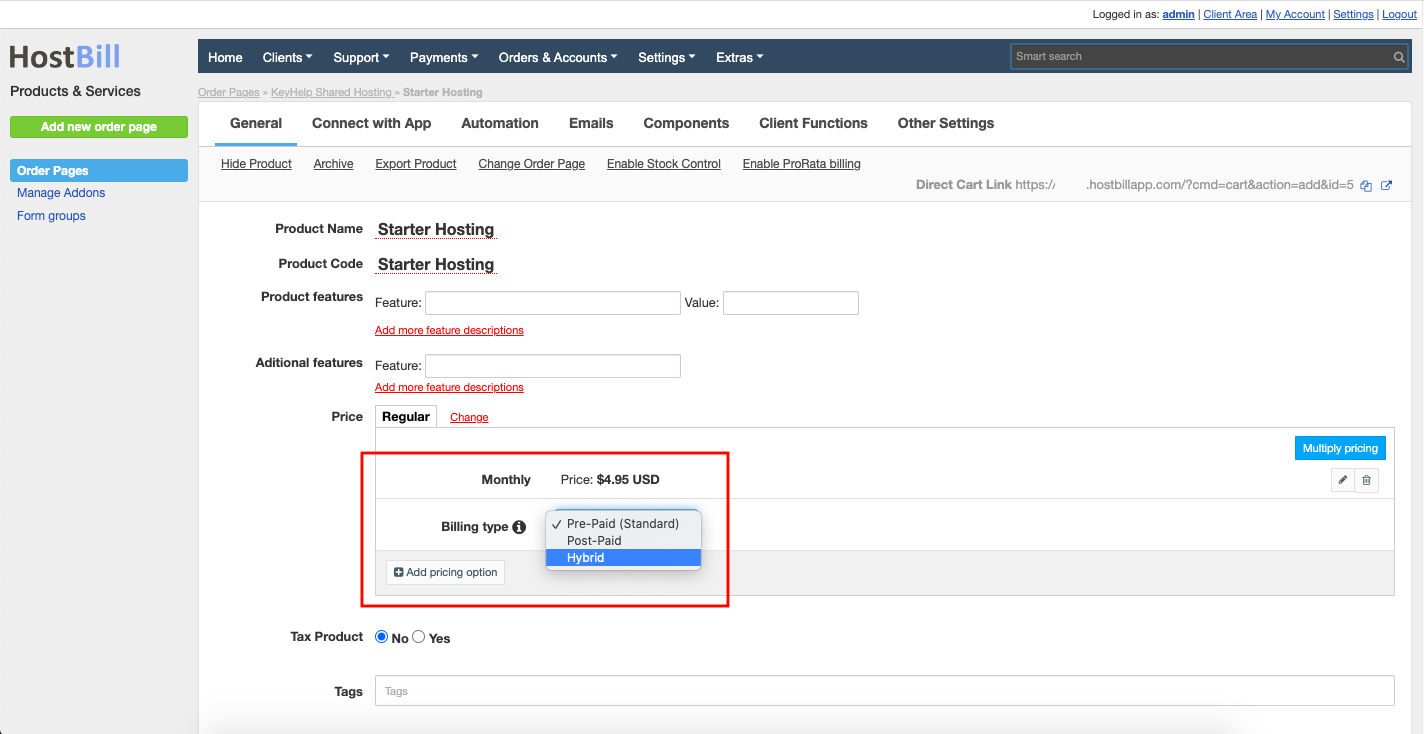This screenshot has height=734, width=1424.
Task: Click the smart search magnifier icon
Action: (1398, 56)
